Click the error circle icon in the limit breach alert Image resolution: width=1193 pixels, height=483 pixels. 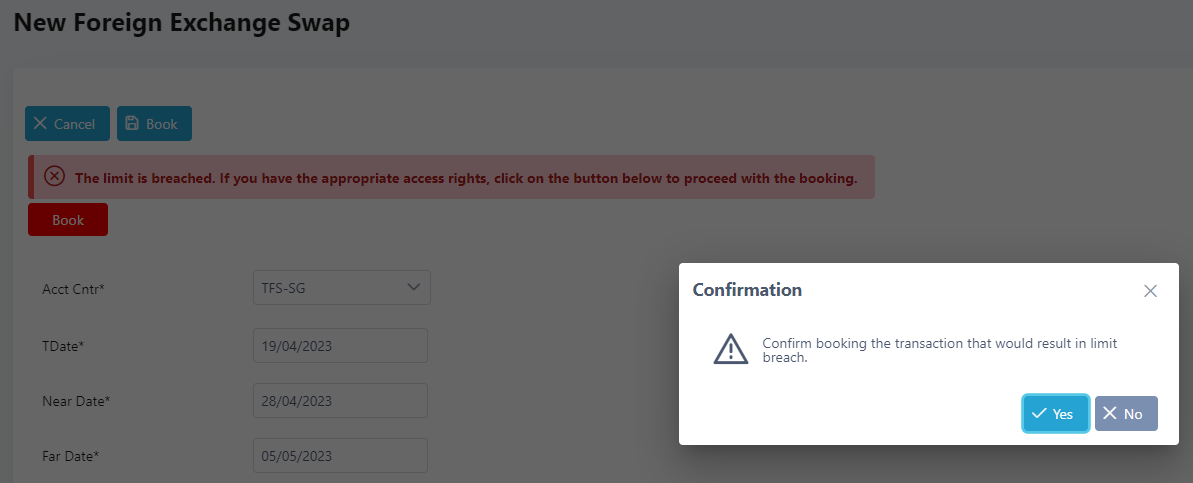click(55, 178)
